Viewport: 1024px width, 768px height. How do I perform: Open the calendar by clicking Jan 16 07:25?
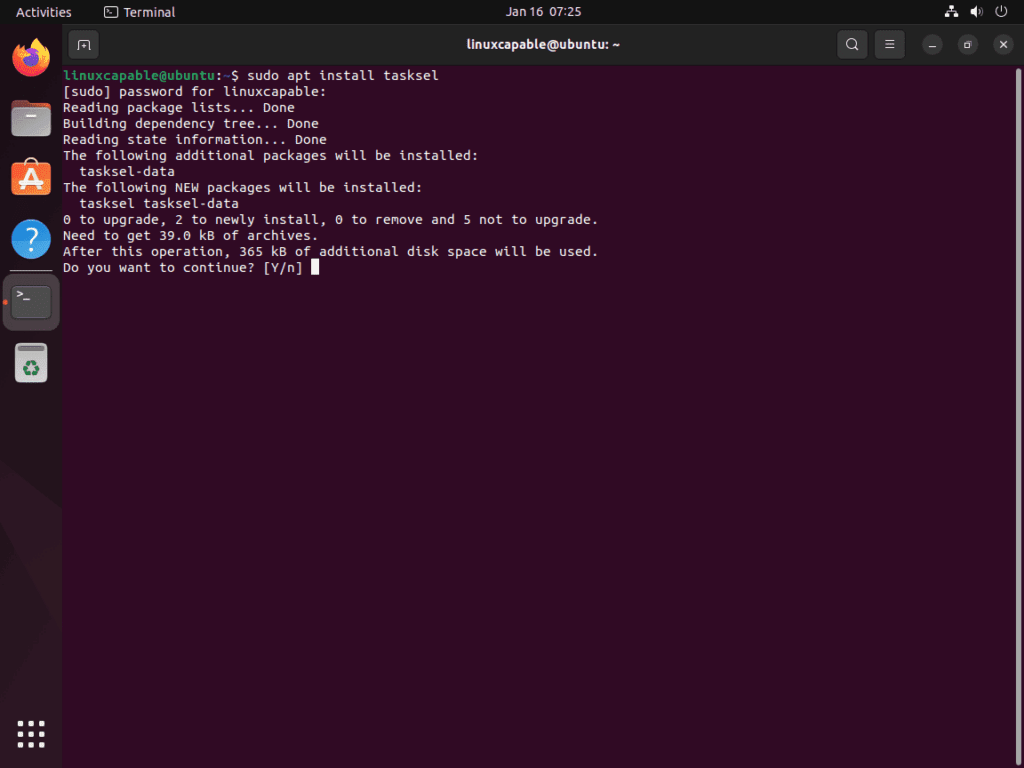tap(543, 11)
